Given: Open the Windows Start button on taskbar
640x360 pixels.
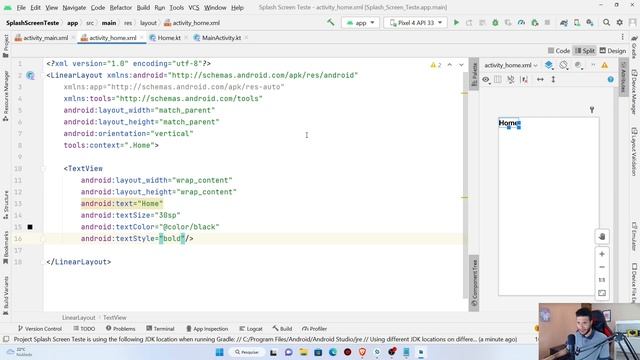Looking at the screenshot, I should [x=219, y=352].
